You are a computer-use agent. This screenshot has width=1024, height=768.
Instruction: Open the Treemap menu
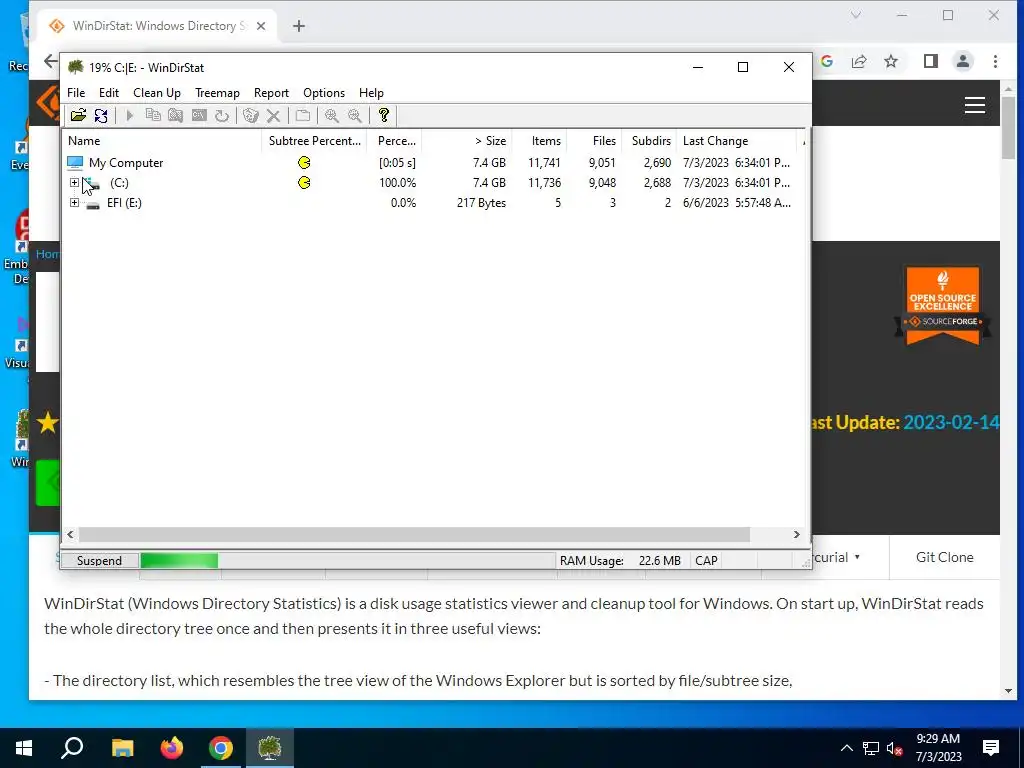[217, 93]
